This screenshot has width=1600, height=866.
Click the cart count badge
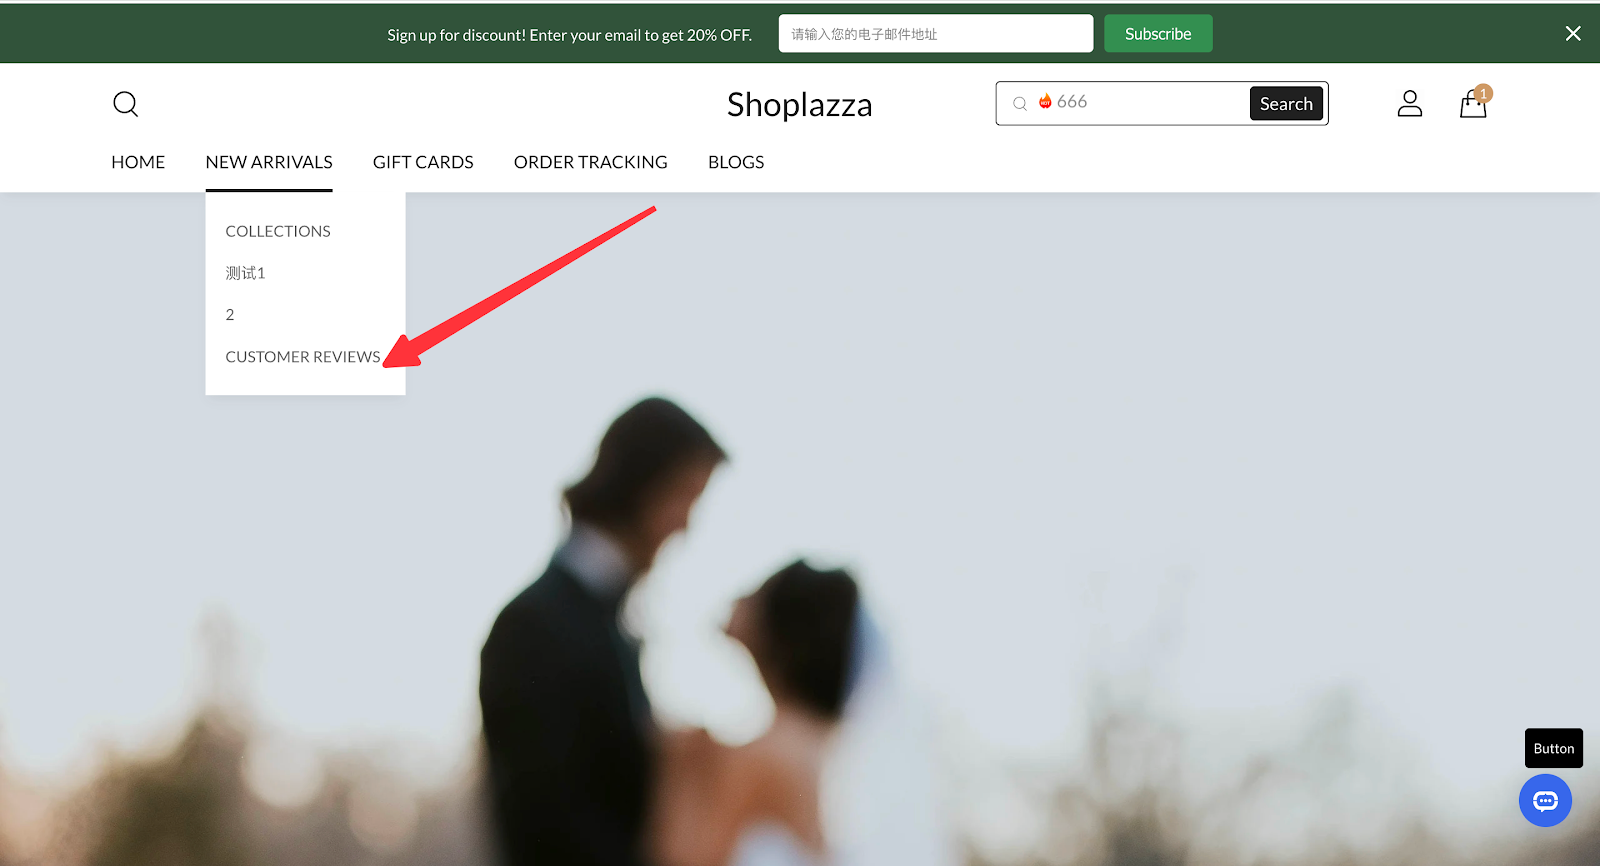click(1483, 93)
